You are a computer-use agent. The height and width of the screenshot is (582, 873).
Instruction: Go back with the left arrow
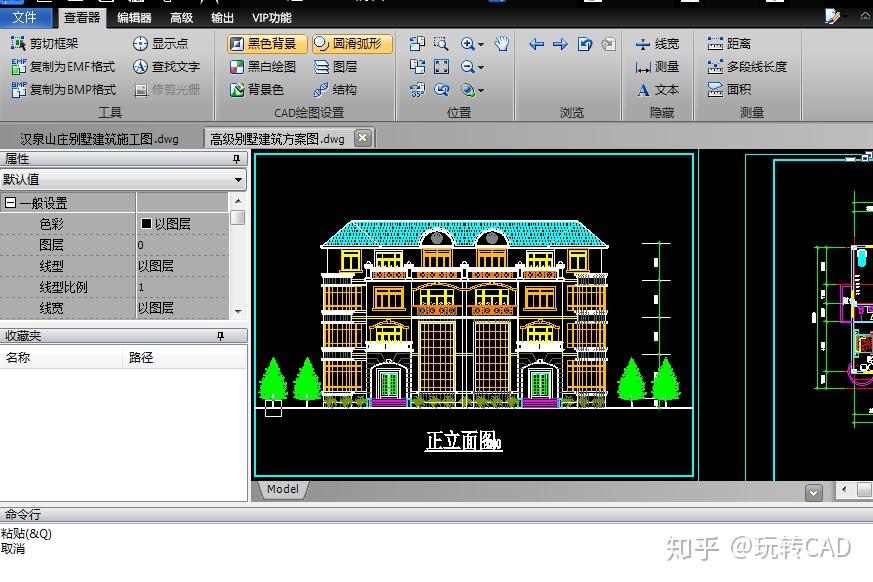point(537,43)
